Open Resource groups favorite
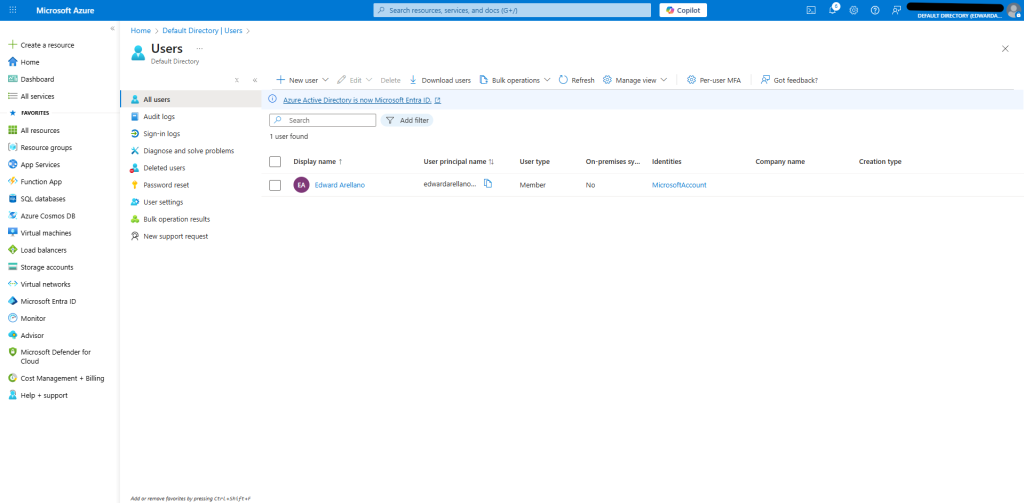 pyautogui.click(x=39, y=148)
